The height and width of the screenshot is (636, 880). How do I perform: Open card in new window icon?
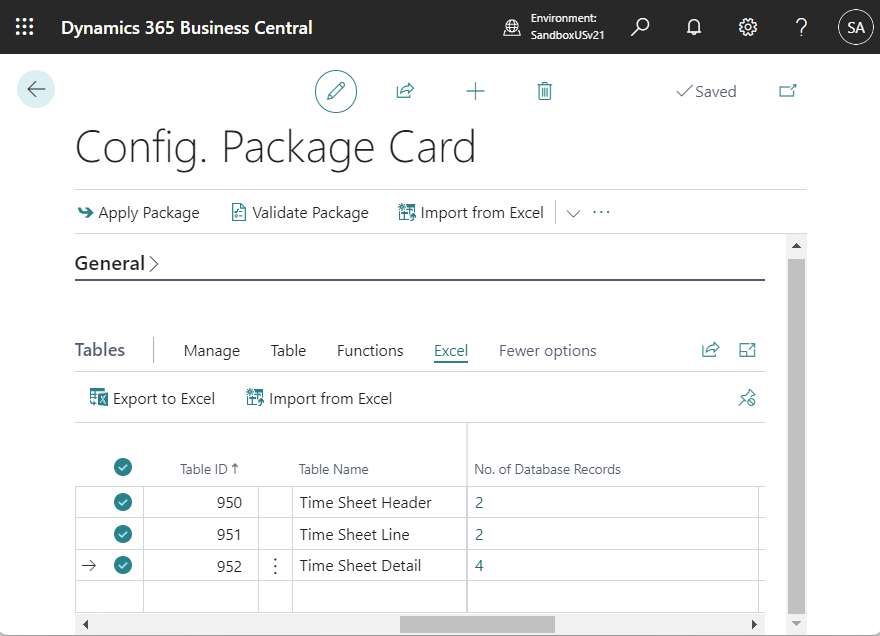point(787,91)
